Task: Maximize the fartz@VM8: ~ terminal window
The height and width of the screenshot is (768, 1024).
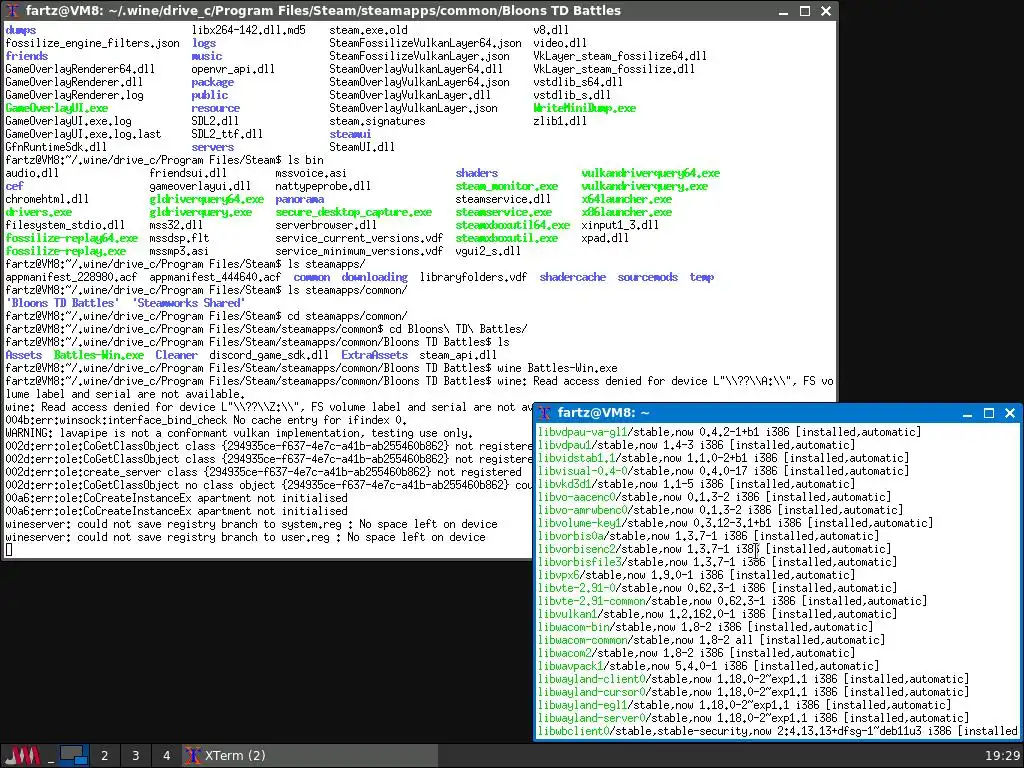Action: [x=989, y=413]
